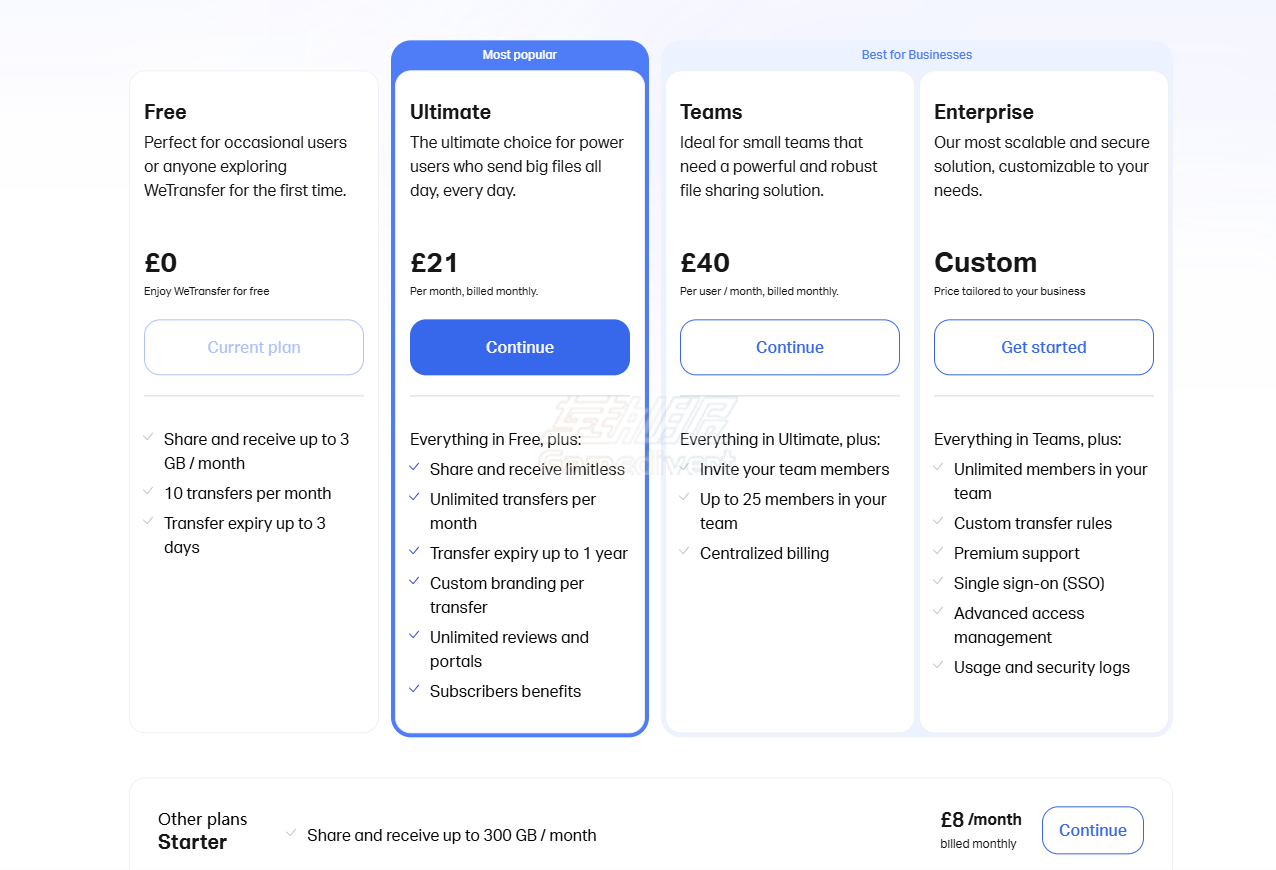1276x870 pixels.
Task: Click Continue on the Teams plan
Action: [790, 347]
